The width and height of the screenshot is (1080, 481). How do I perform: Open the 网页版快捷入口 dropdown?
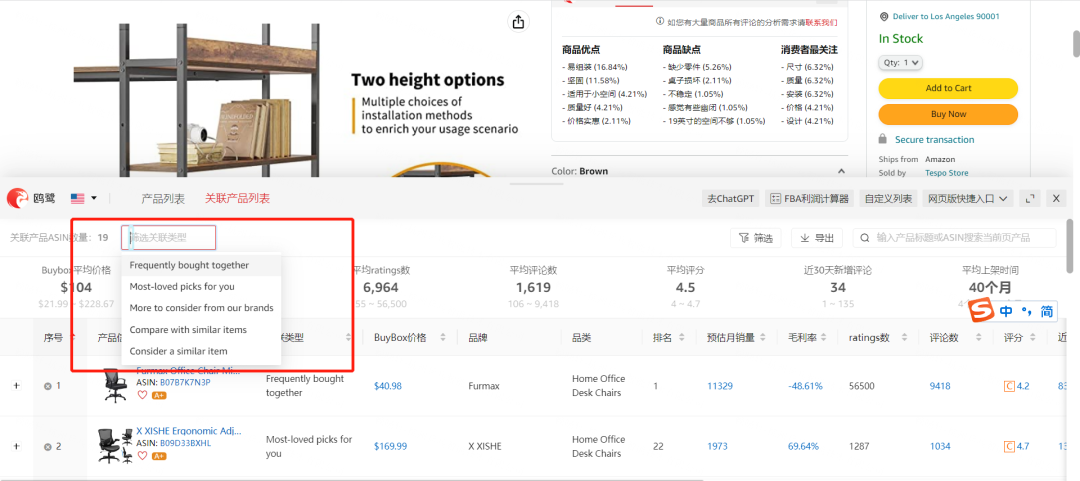click(968, 198)
